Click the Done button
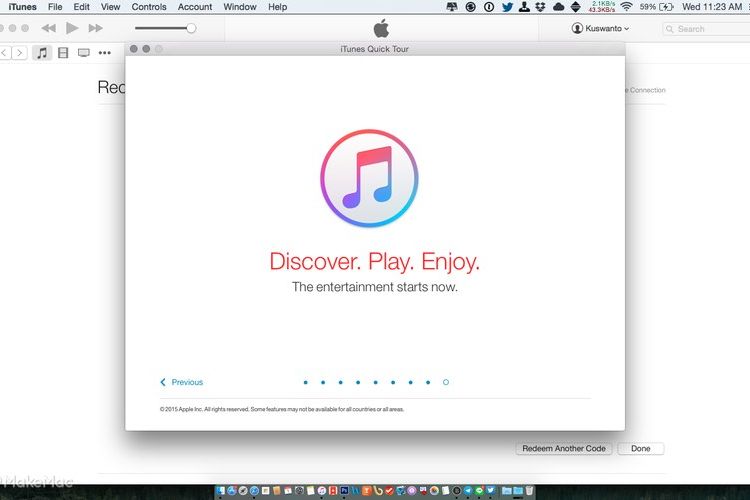Screen dimensions: 750x500 (640, 448)
